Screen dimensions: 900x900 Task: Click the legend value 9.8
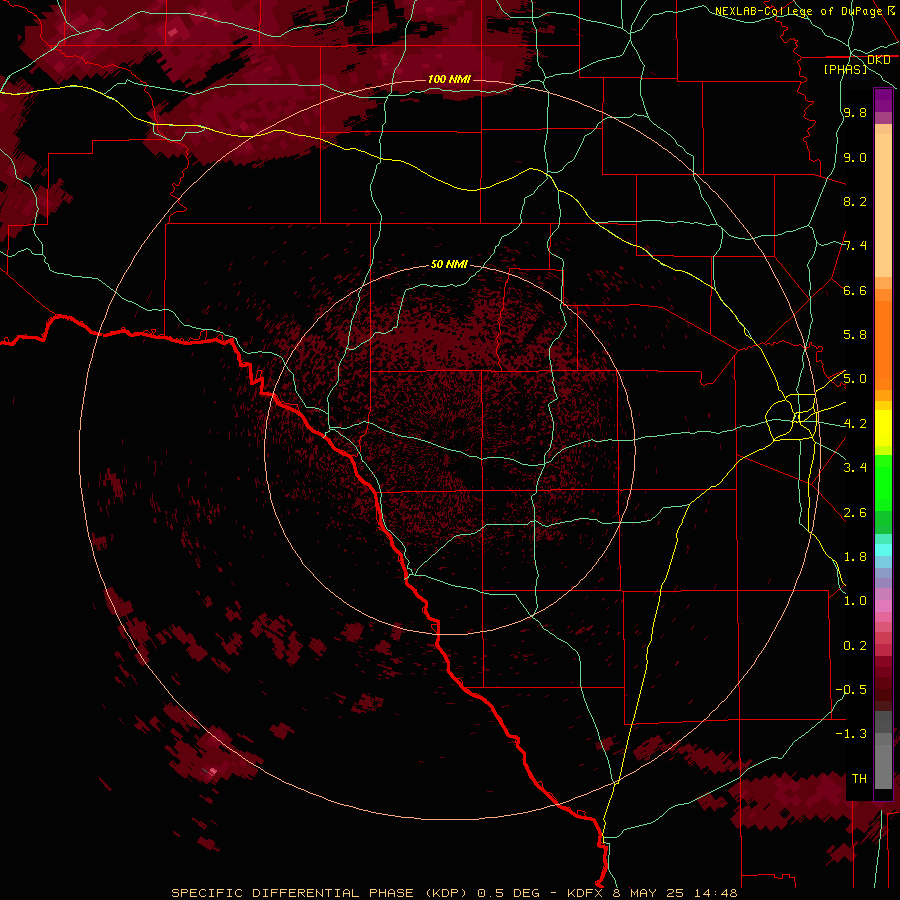tap(855, 113)
